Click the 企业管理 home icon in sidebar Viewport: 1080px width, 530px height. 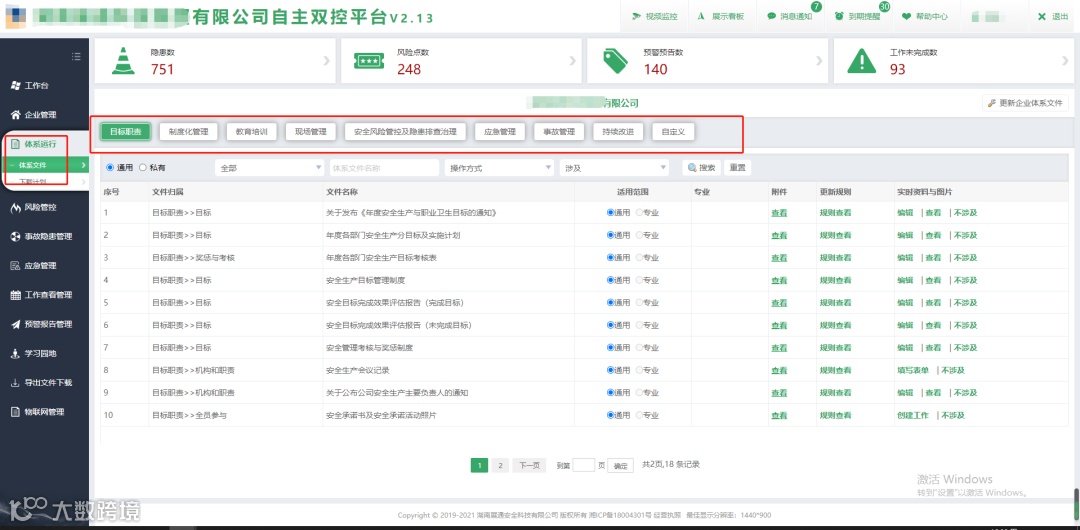tap(15, 114)
